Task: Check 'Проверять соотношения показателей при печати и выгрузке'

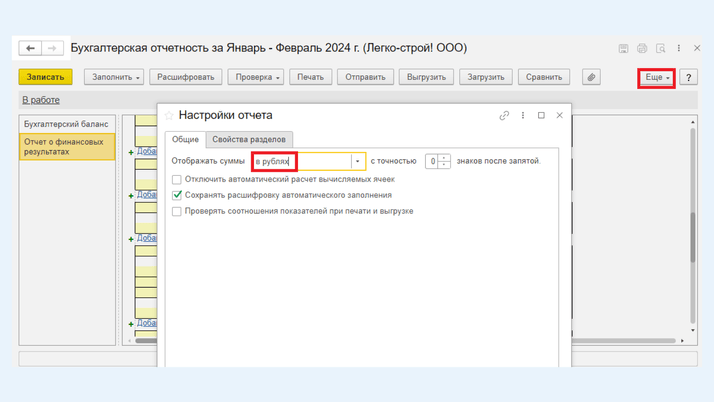Action: 177,211
